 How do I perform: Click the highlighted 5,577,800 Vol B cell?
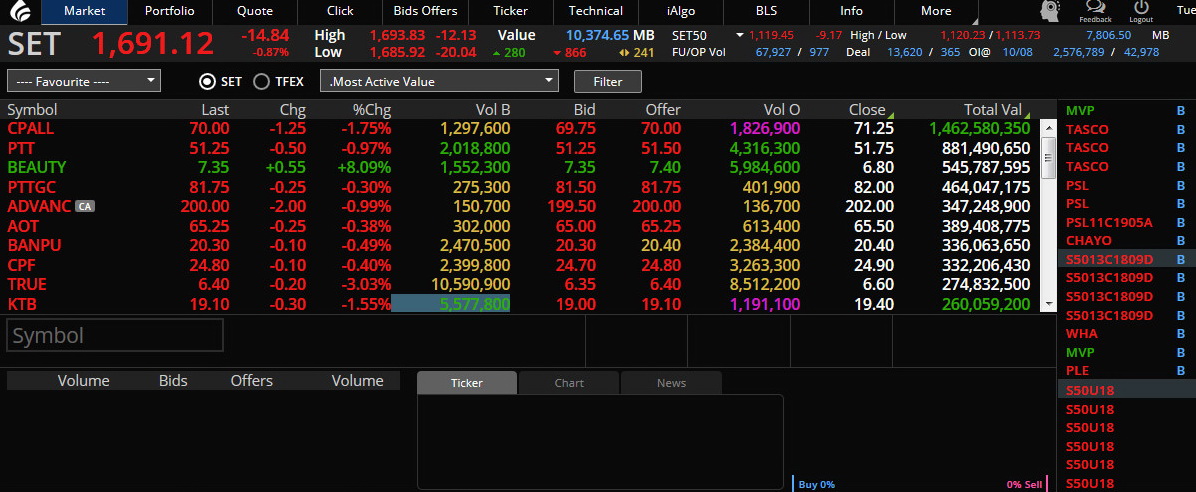click(x=451, y=304)
